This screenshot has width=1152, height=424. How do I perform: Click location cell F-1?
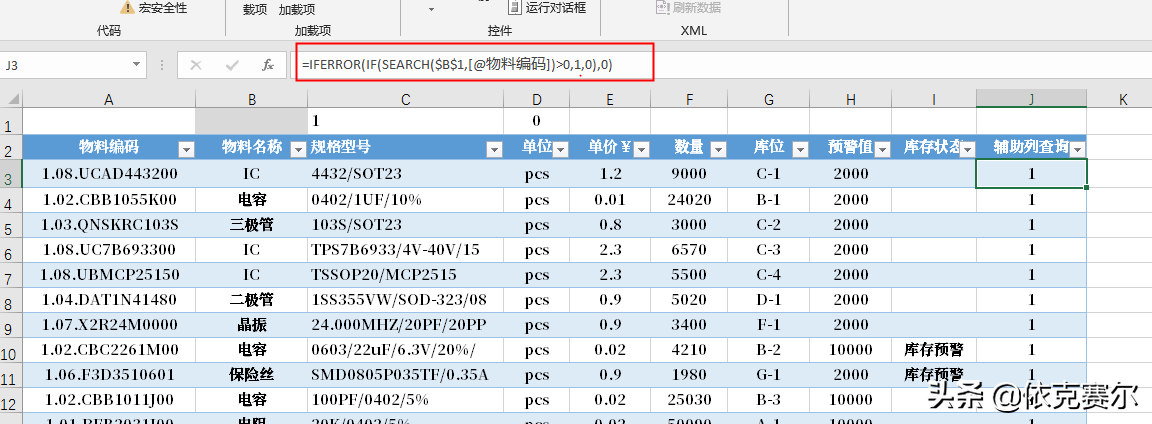[768, 324]
